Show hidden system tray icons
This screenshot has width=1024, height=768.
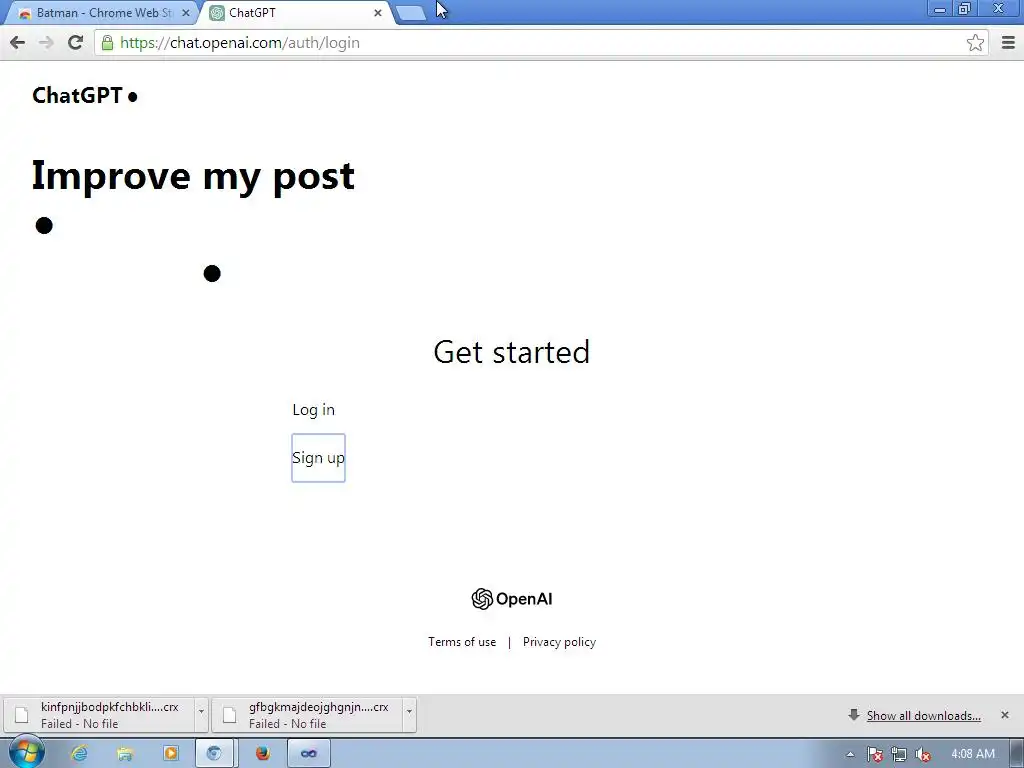tap(850, 754)
